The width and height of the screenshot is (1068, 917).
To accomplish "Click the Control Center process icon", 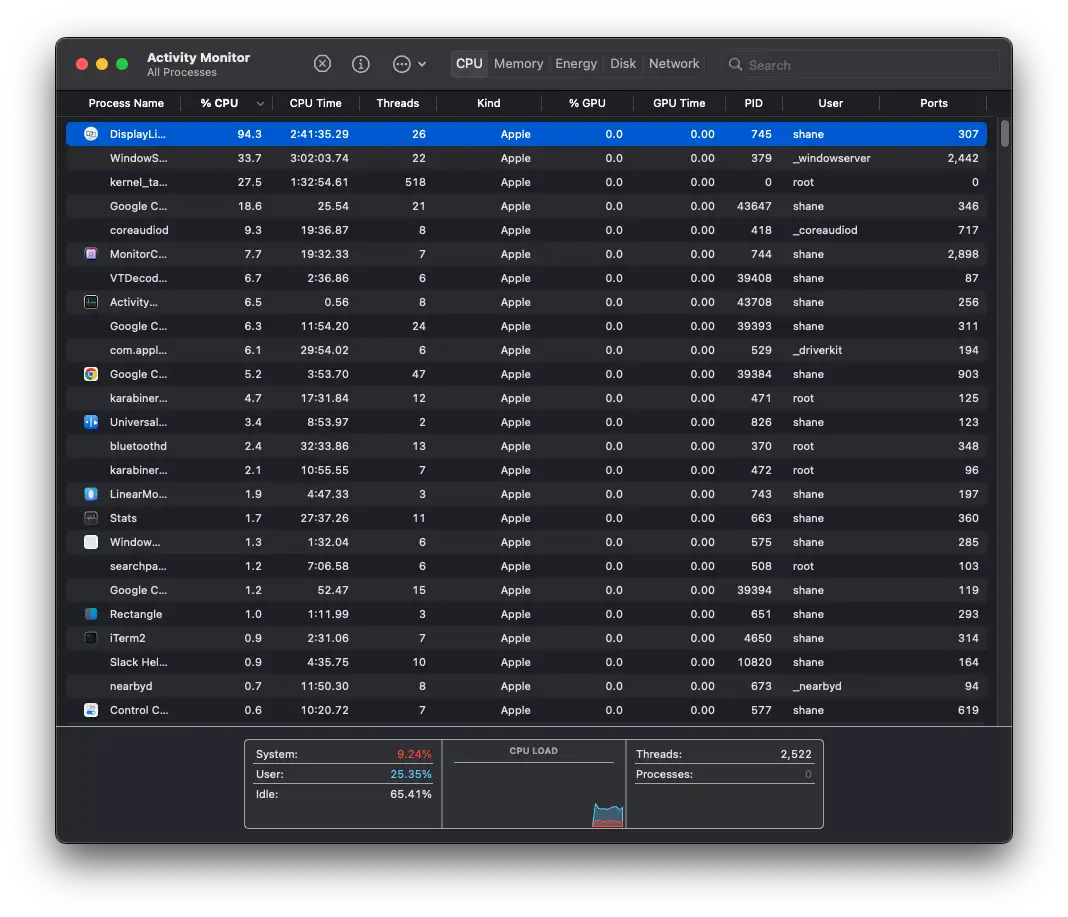I will (x=91, y=710).
